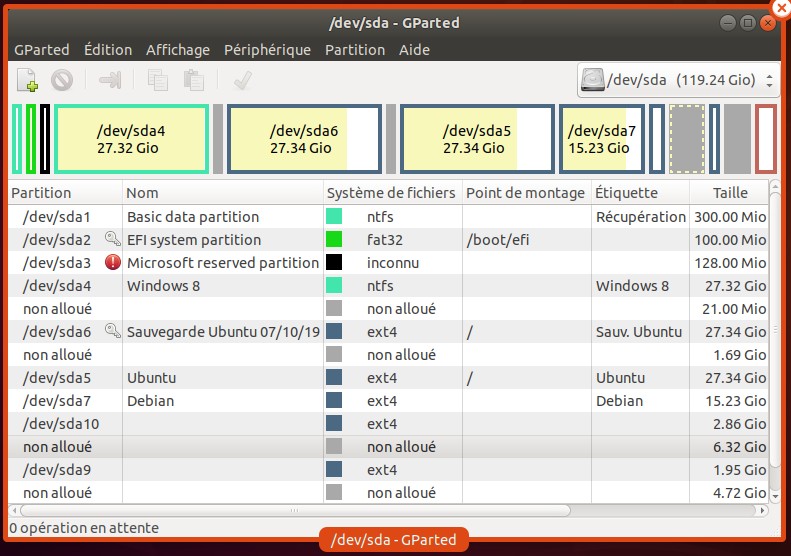Viewport: 791px width, 556px height.
Task: Sort by the Étiquette column header
Action: point(640,193)
